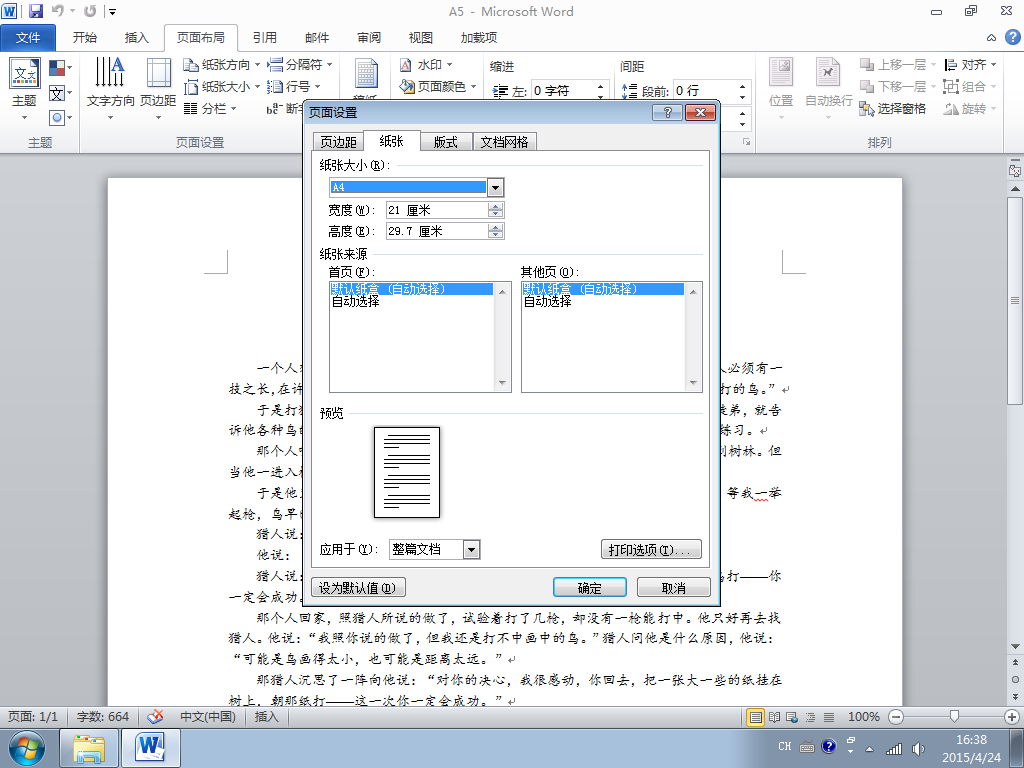
Task: Click the Position (位置) icon
Action: (780, 72)
